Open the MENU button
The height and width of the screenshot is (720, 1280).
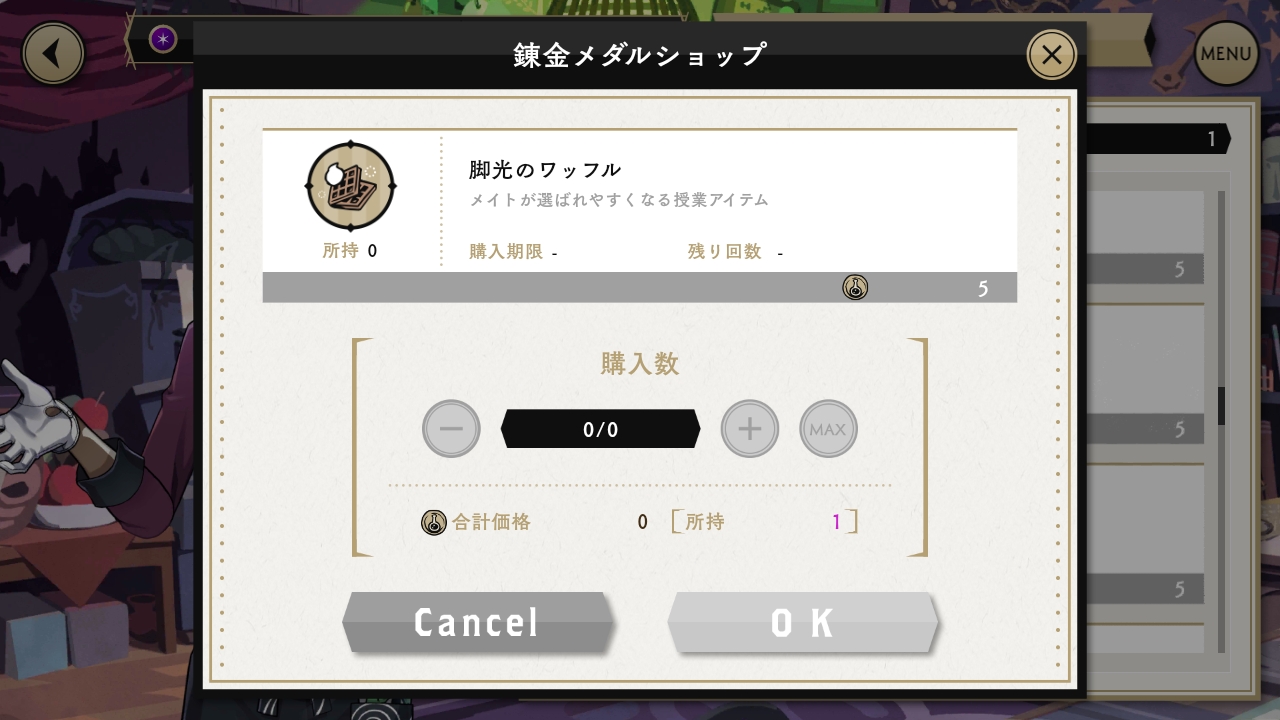coord(1226,53)
